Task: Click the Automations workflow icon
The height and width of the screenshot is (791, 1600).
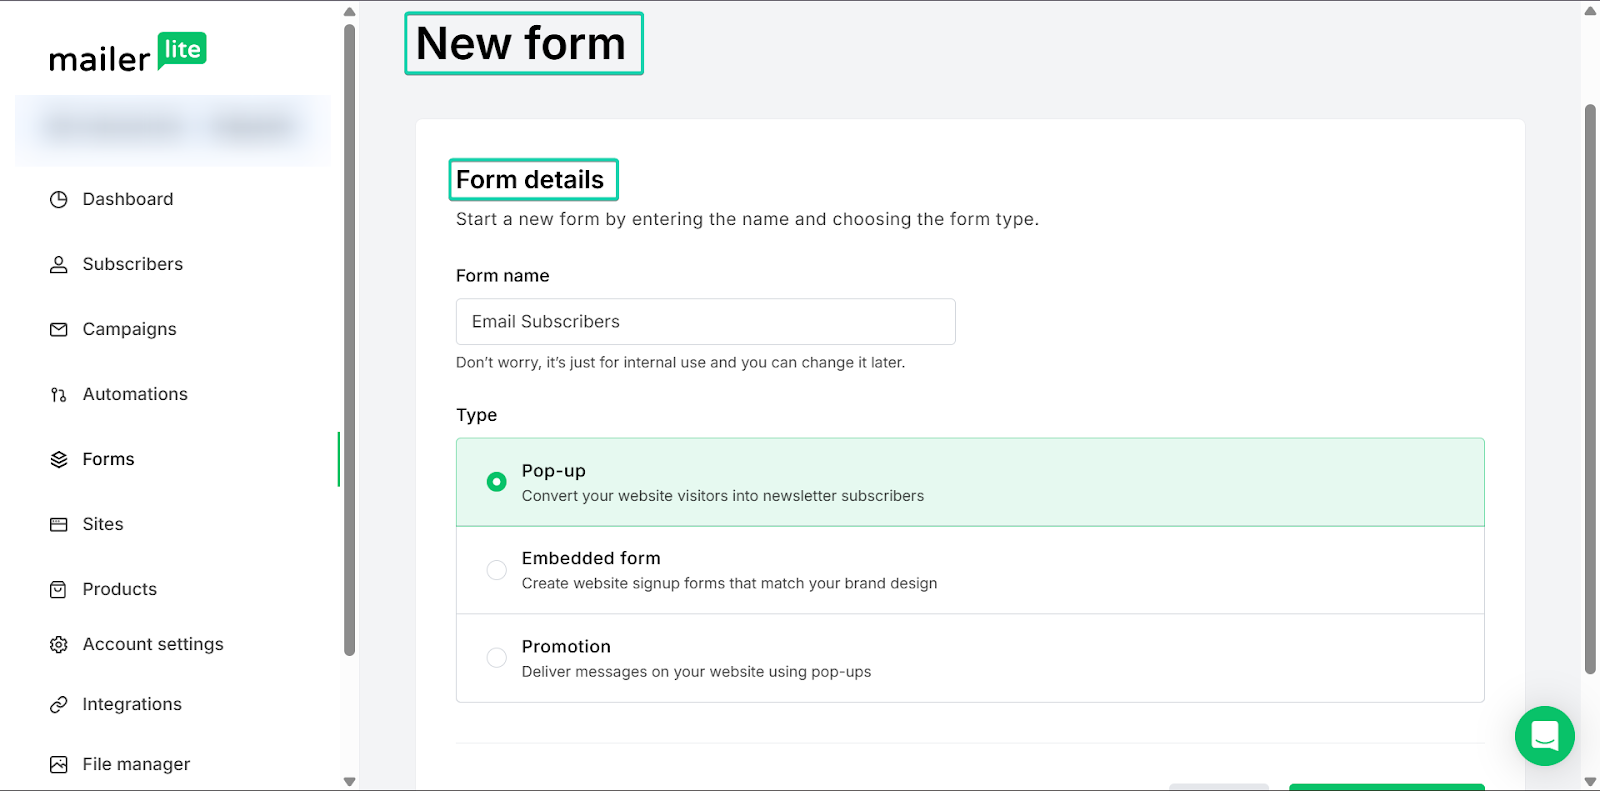Action: (59, 395)
